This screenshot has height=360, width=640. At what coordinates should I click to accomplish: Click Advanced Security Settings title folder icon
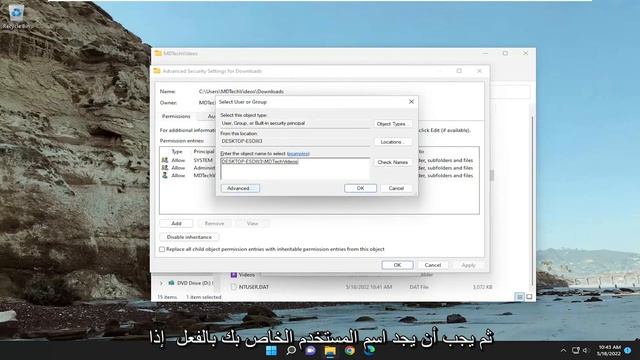pos(157,71)
